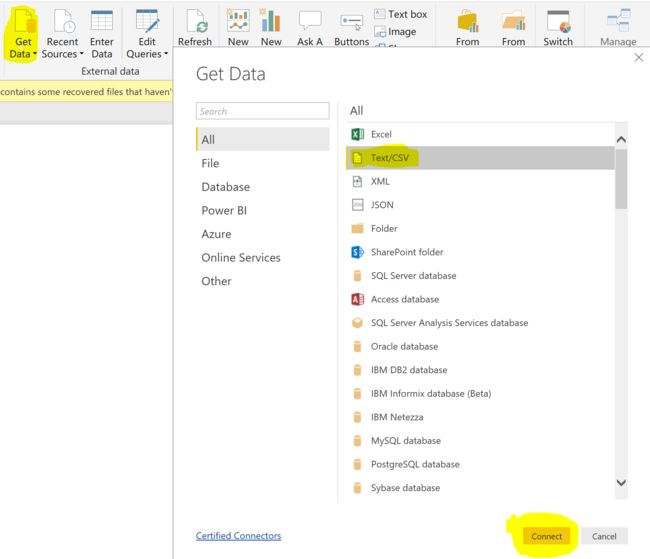Screen dimensions: 650x559
Task: Click the scroll down arrow in the list
Action: point(621,483)
